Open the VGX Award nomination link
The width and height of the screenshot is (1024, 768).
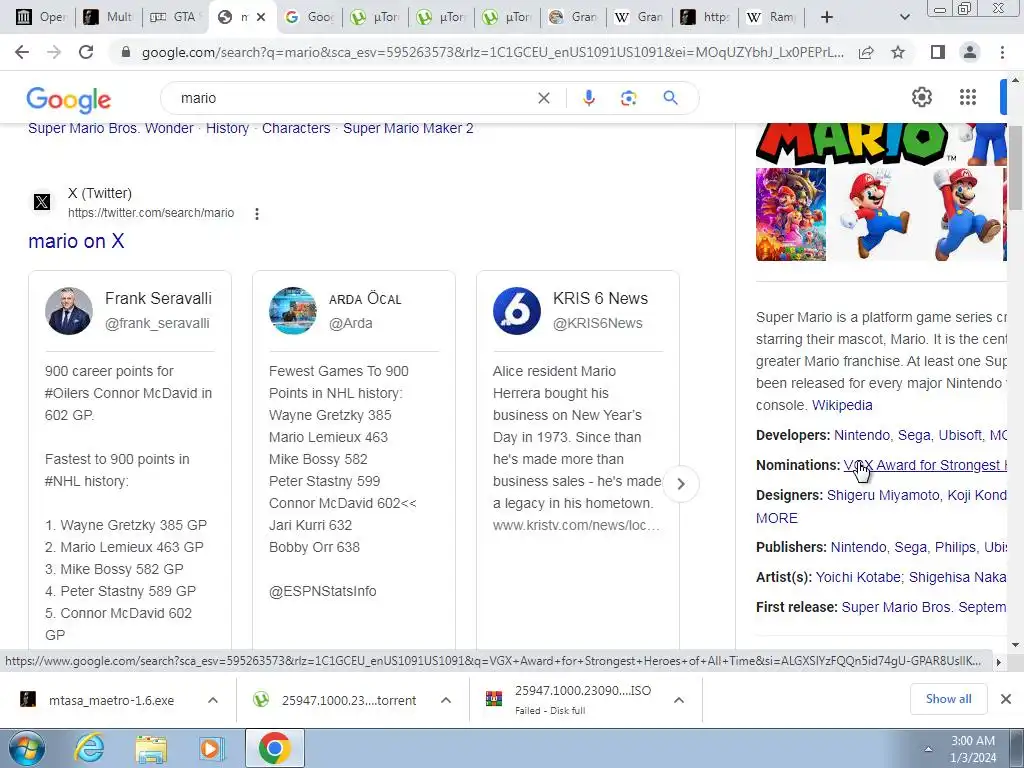[x=925, y=465]
